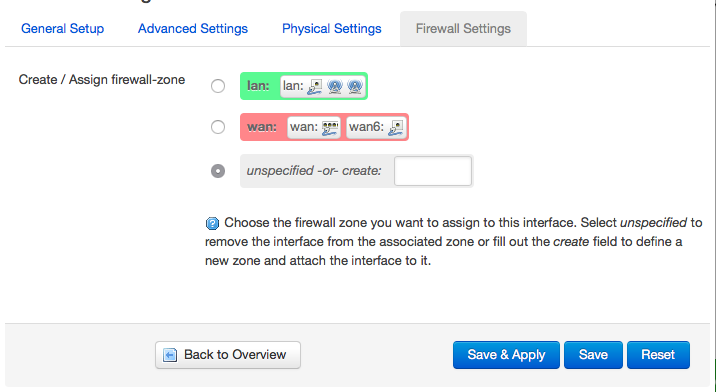Click the ethernet icon next to wan6

click(396, 127)
